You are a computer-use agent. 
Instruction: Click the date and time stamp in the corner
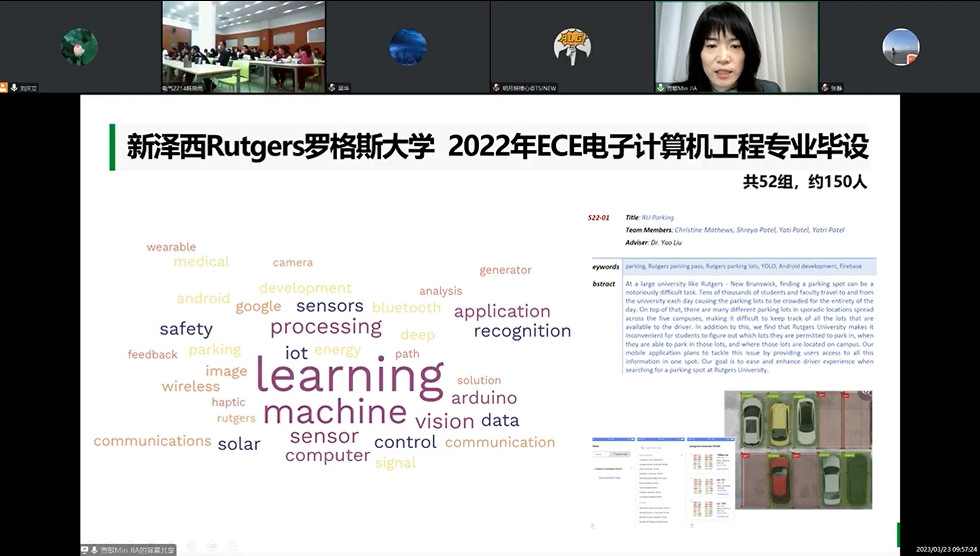943,549
